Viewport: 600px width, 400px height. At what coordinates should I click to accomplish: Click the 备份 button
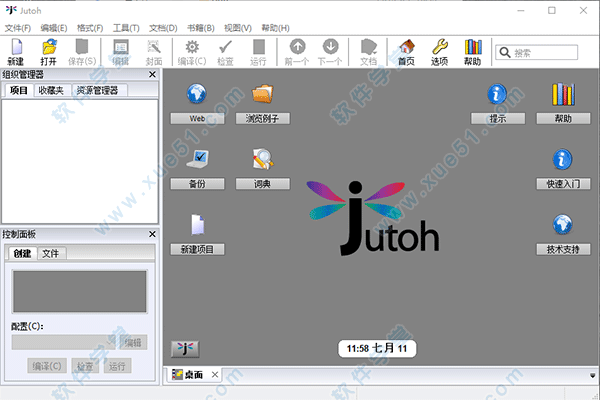pyautogui.click(x=197, y=184)
